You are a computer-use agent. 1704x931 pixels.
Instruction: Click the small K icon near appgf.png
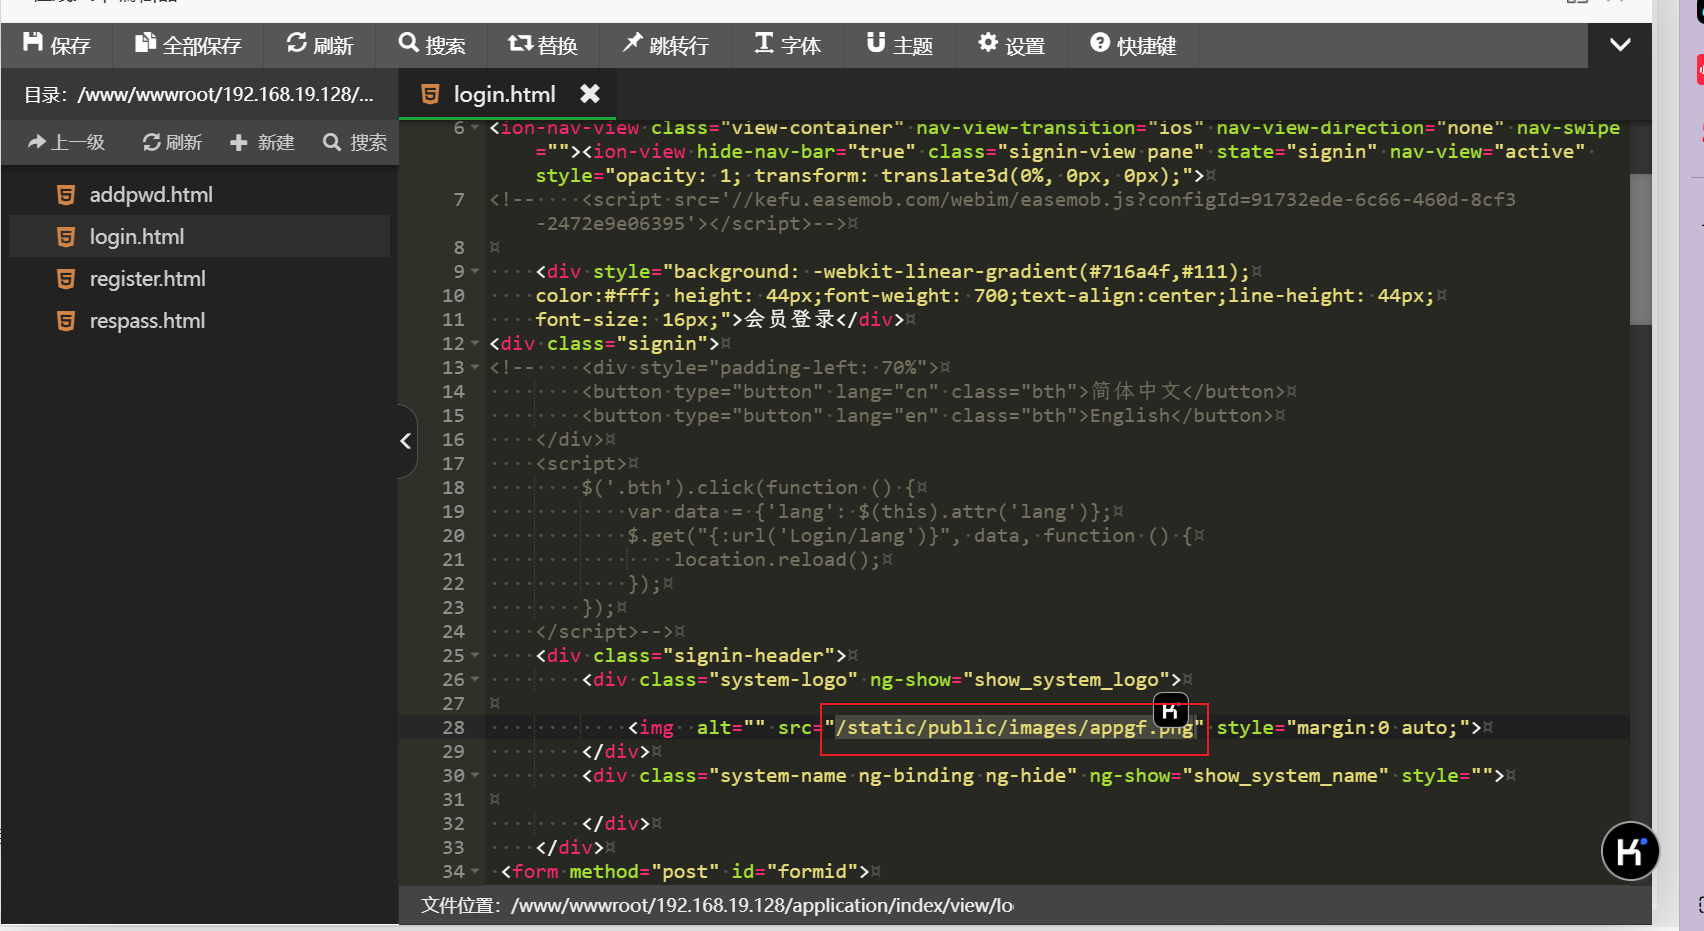pos(1171,710)
